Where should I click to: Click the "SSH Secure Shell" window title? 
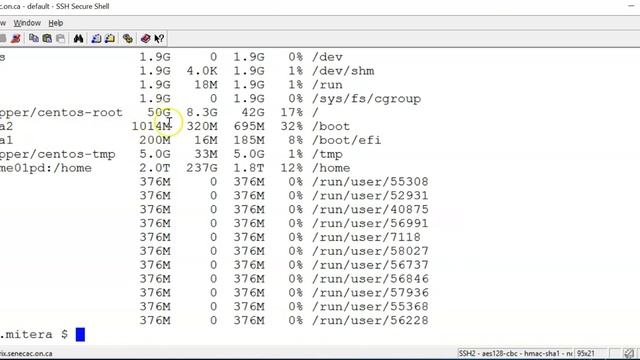[82, 7]
